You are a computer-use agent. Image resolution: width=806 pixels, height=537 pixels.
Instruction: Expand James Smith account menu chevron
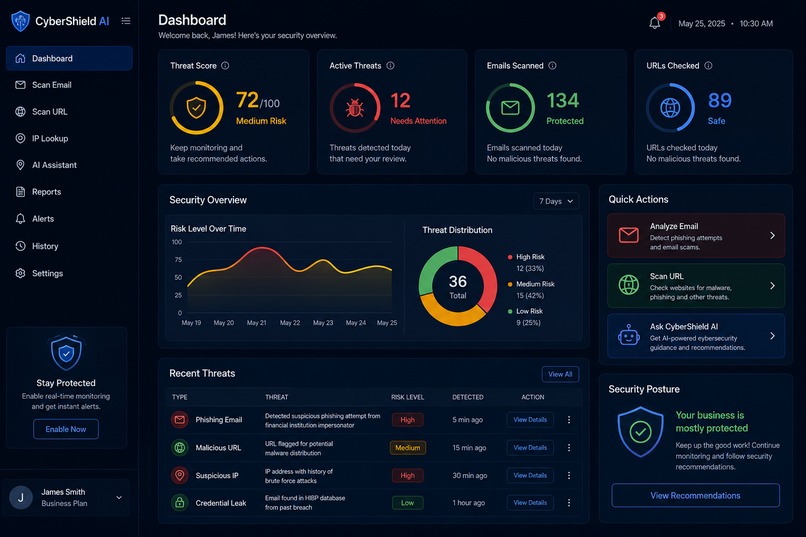[119, 497]
